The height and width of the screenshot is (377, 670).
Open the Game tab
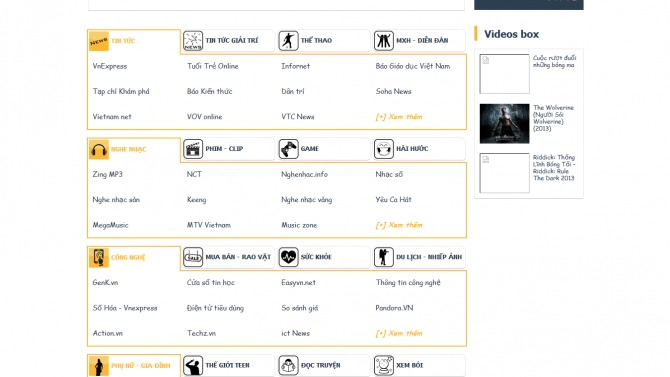click(x=324, y=149)
